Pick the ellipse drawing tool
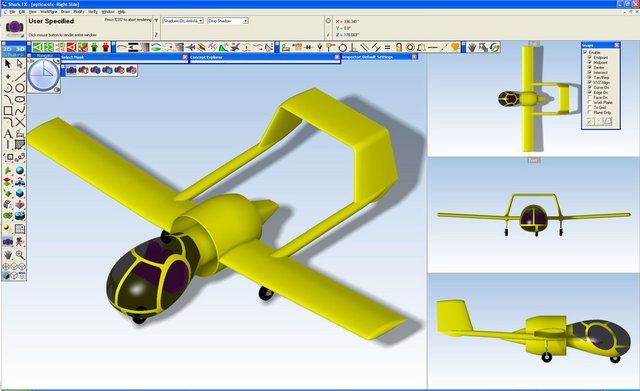The image size is (640, 391). pos(20,99)
